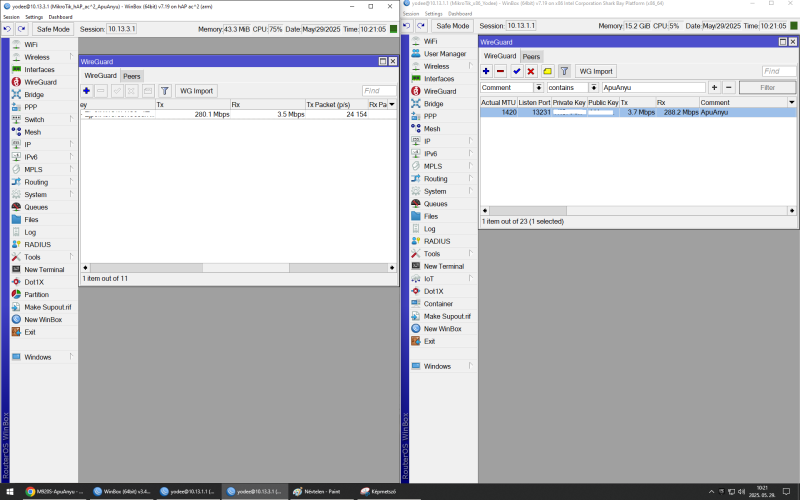This screenshot has width=800, height=500.
Task: Click the add (+) button in left WireGuard window
Action: 87,91
